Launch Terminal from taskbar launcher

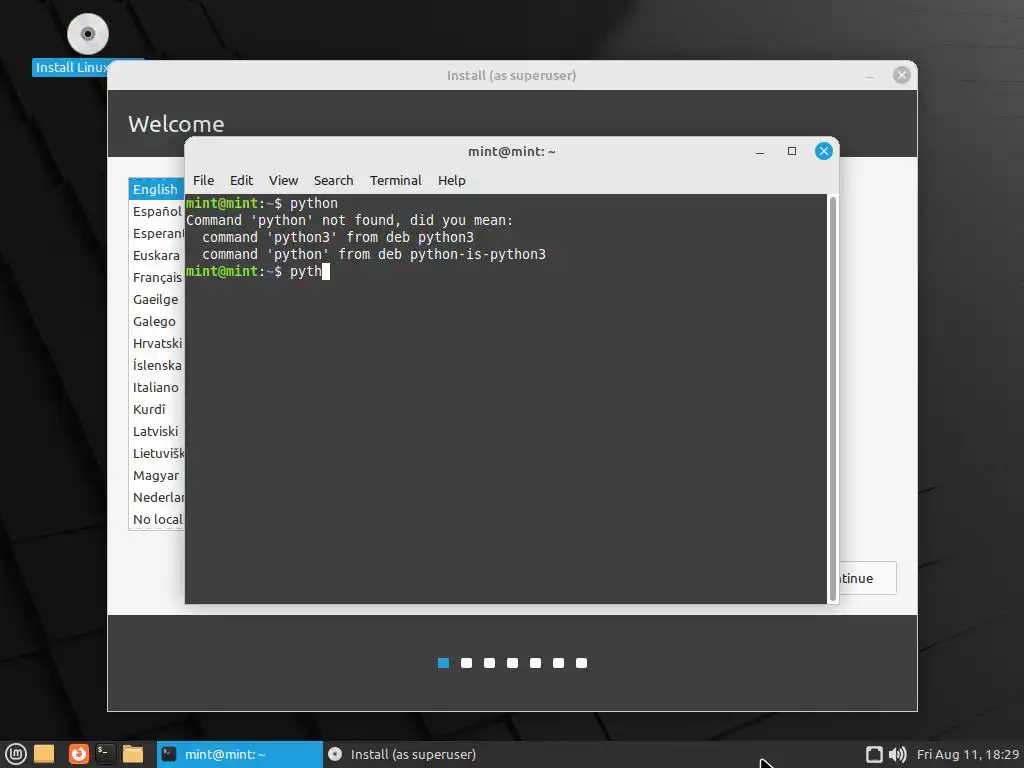click(105, 754)
